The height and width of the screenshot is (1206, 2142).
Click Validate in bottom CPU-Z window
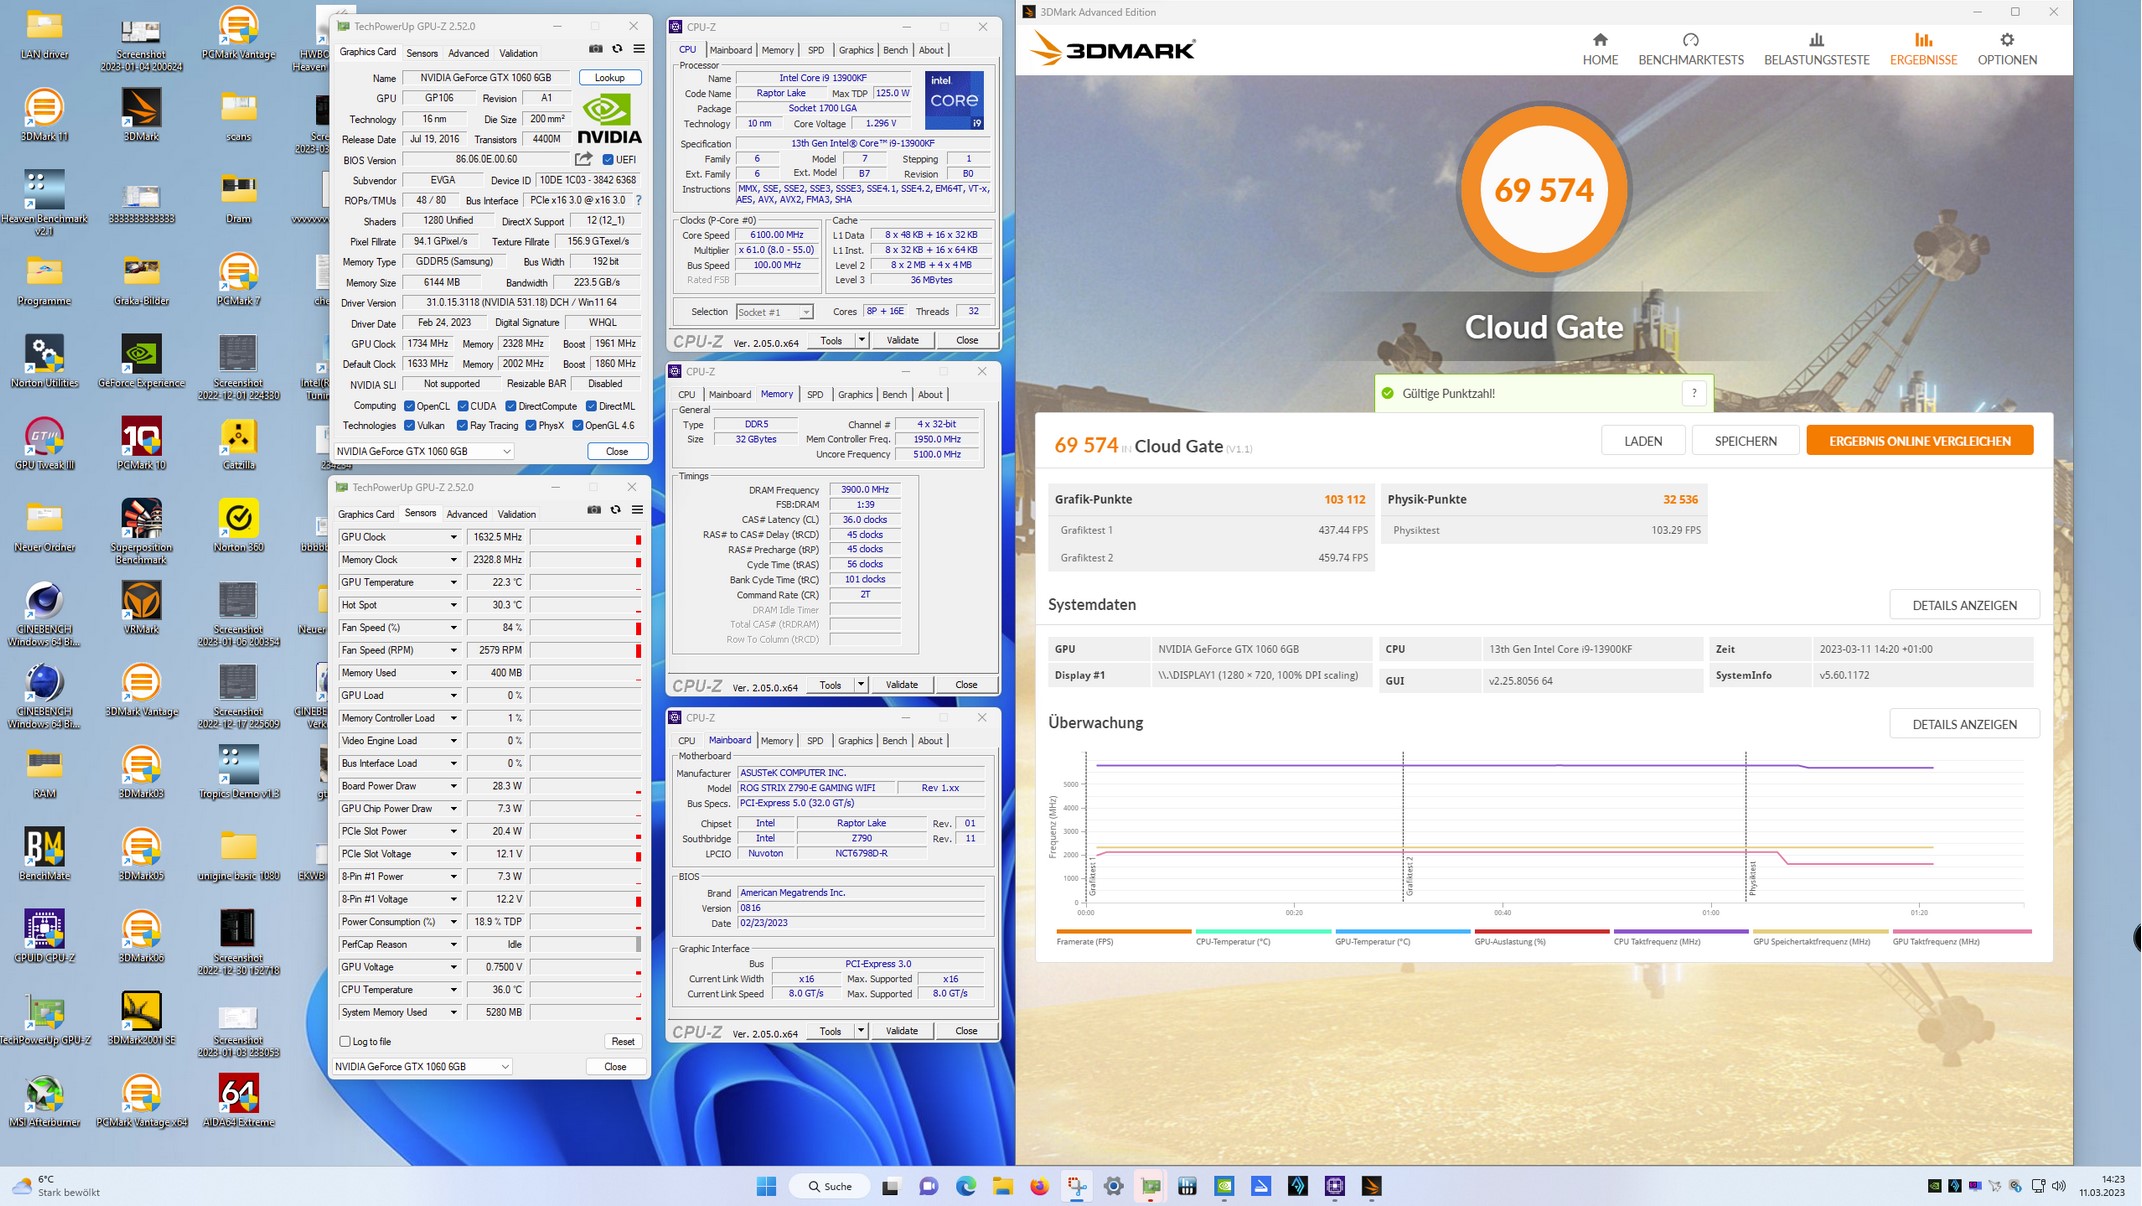[x=901, y=1031]
